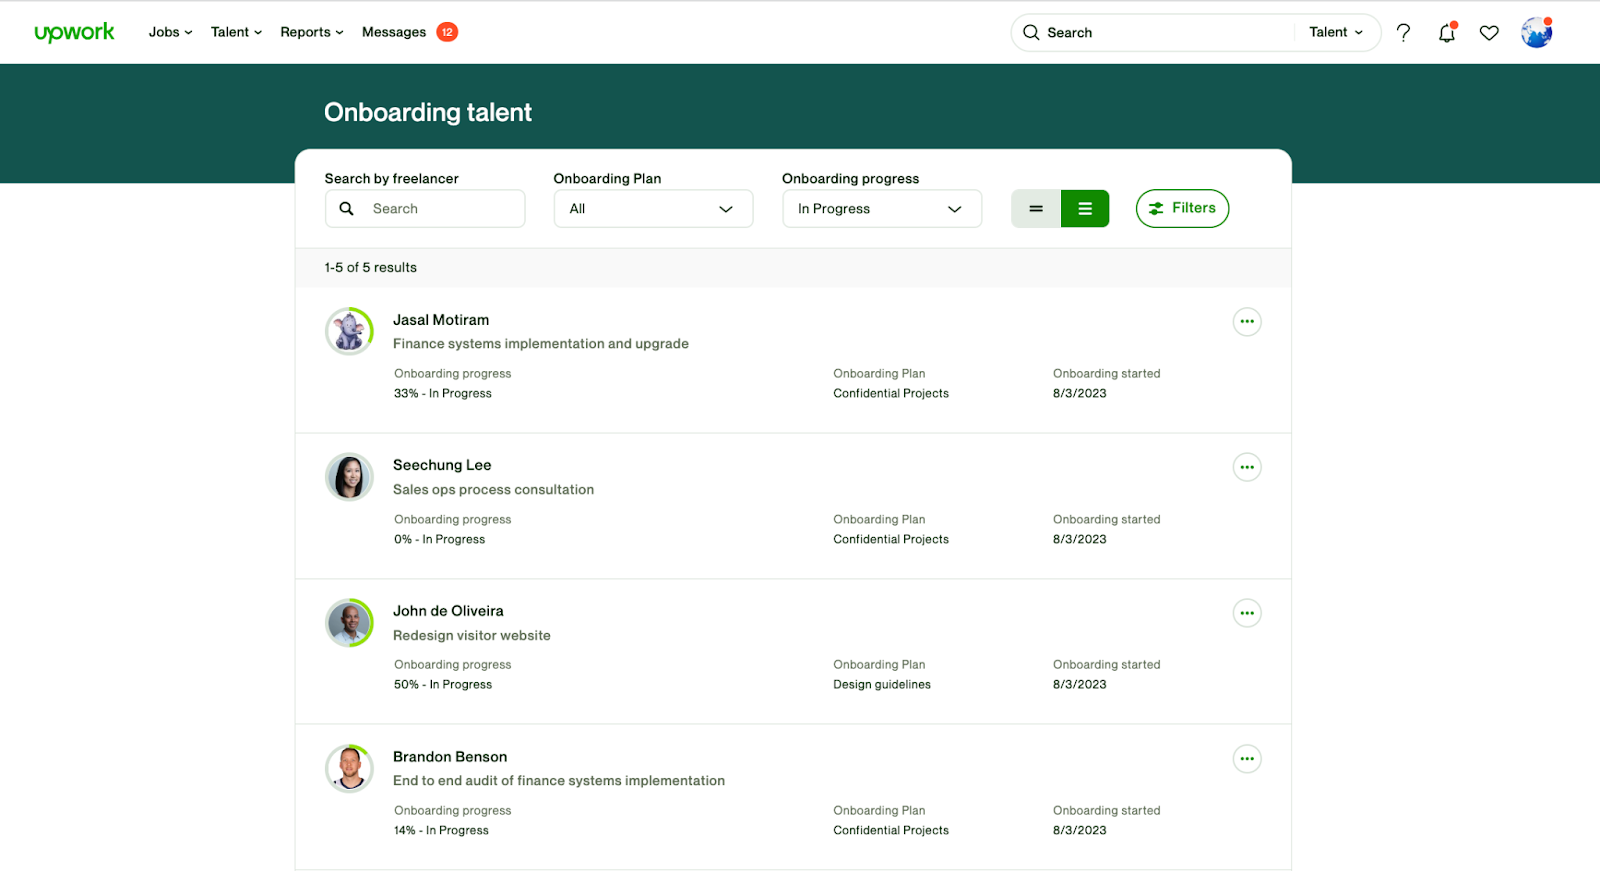This screenshot has width=1600, height=871.
Task: Expand the Onboarding progress dropdown
Action: 881,209
